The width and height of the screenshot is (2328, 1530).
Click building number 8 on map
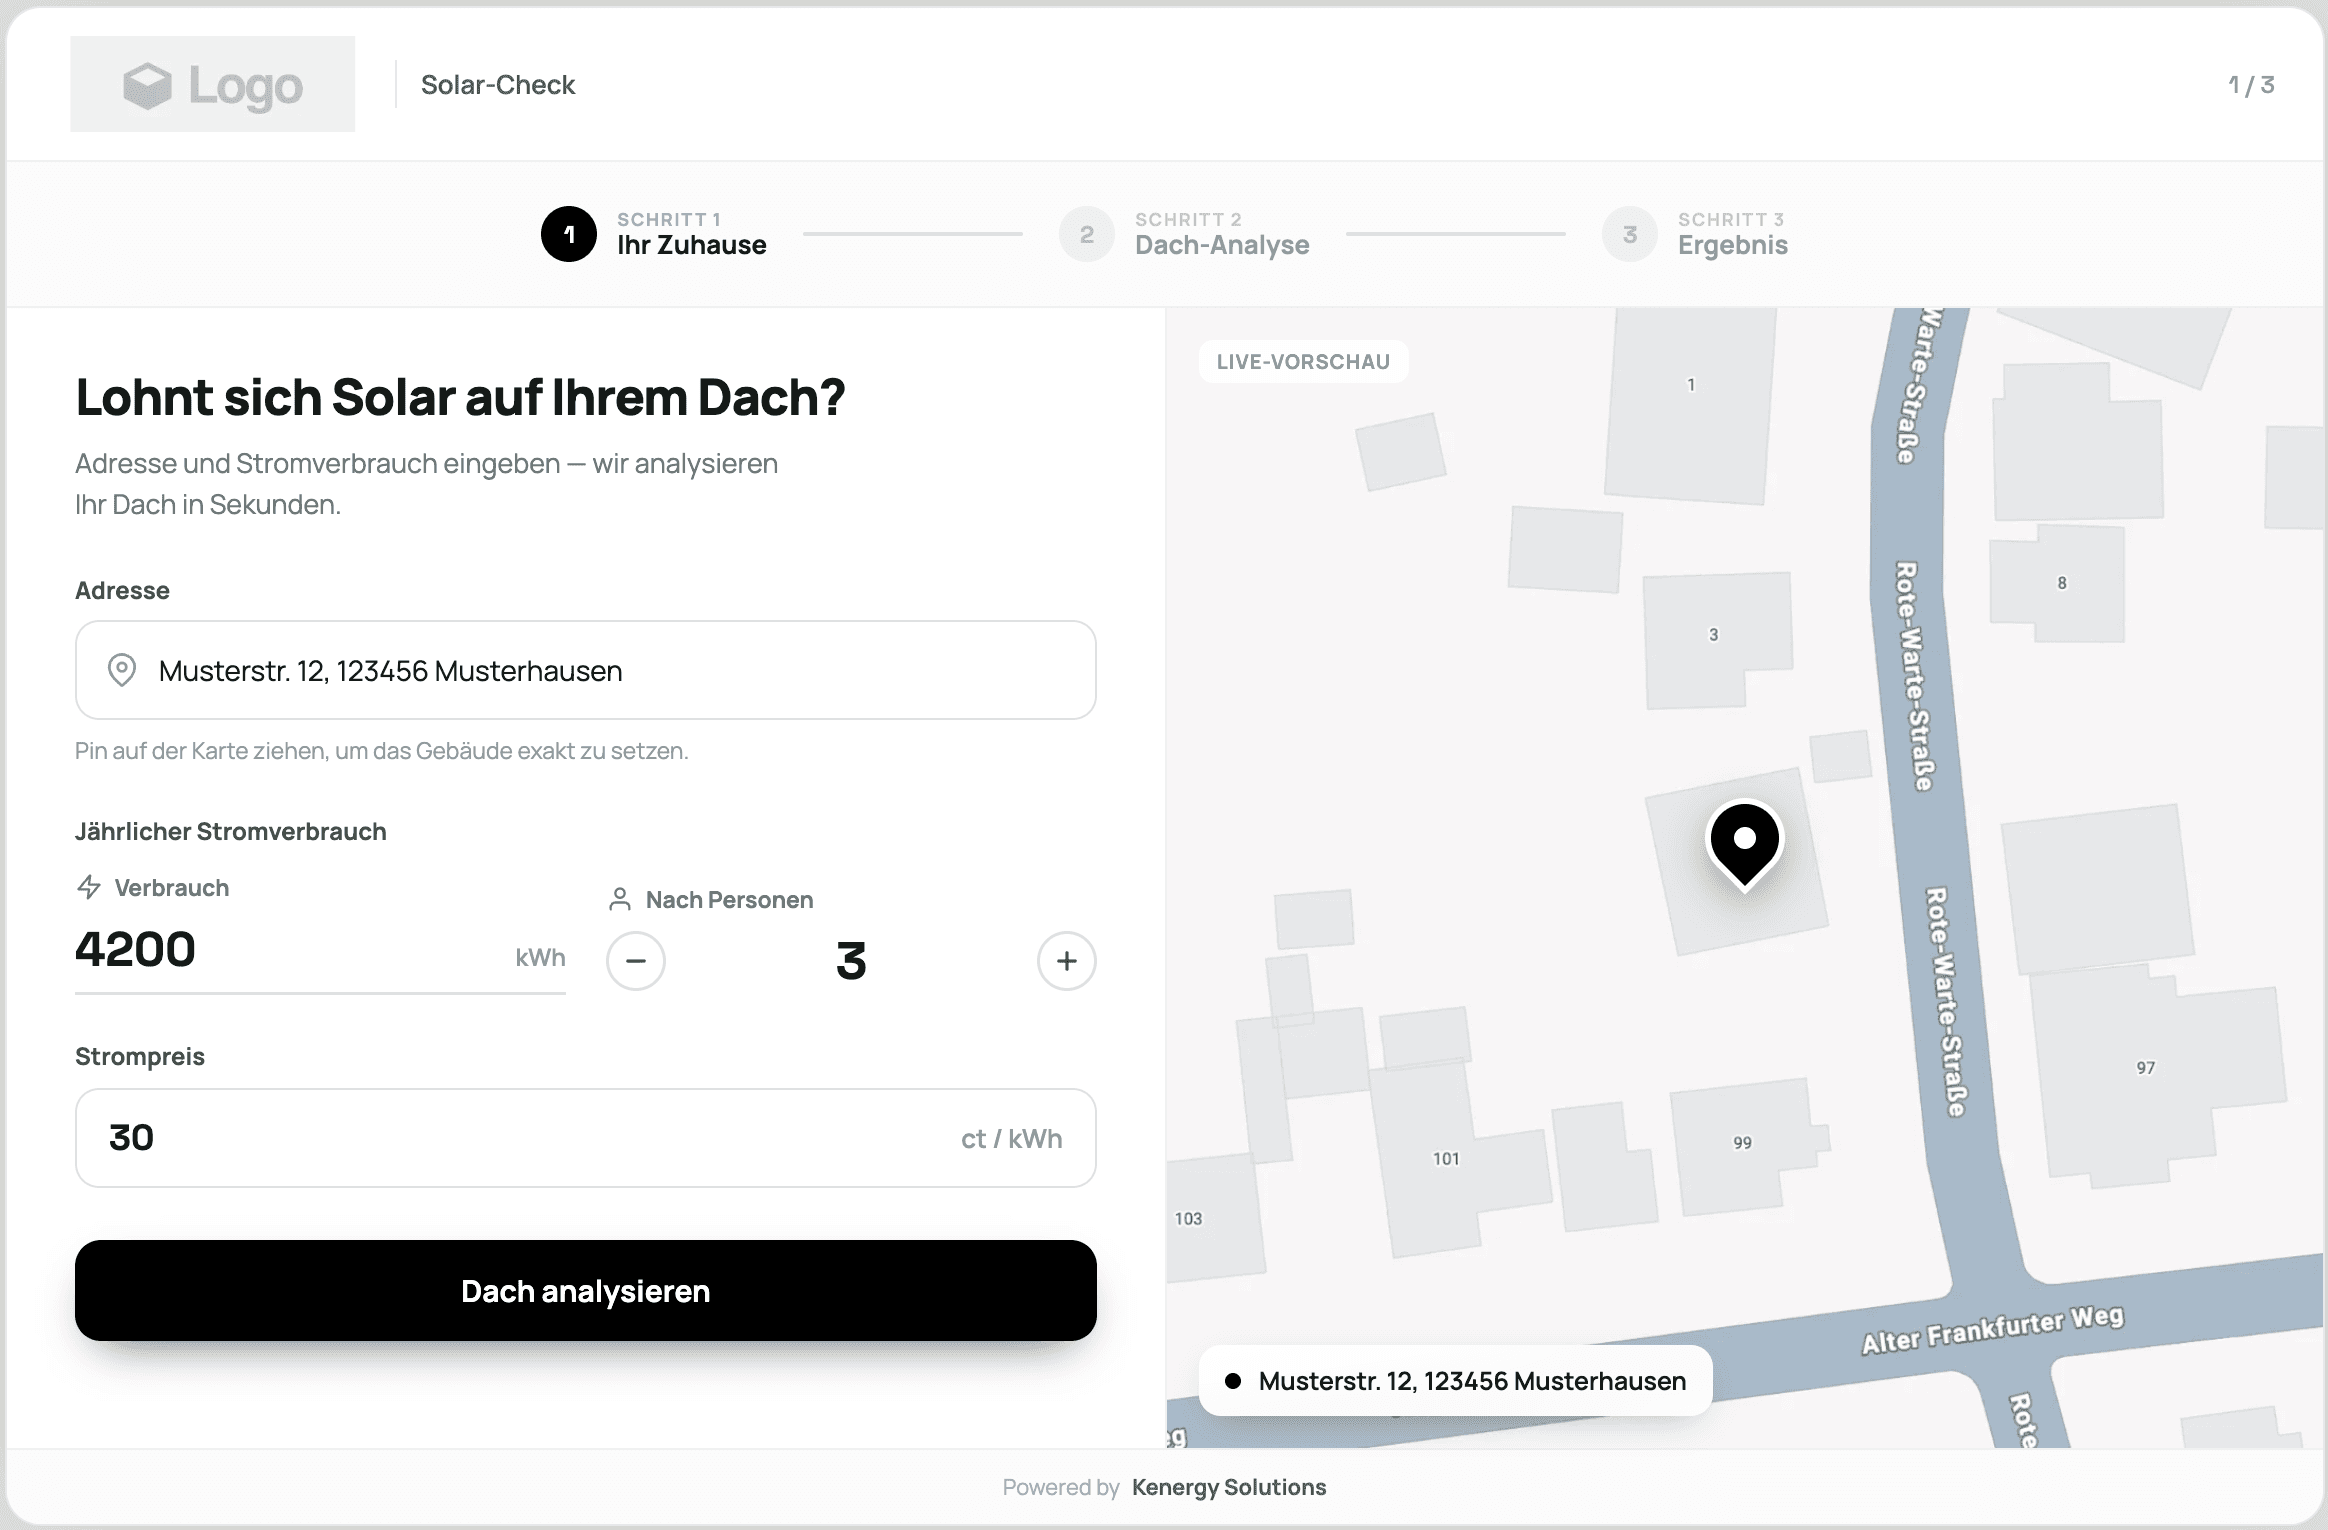point(2062,583)
